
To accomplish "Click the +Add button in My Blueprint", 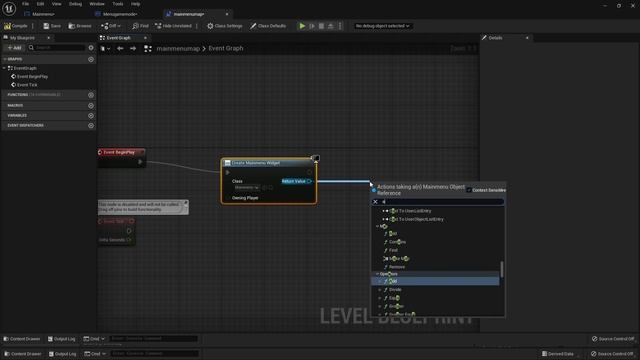I will (14, 48).
